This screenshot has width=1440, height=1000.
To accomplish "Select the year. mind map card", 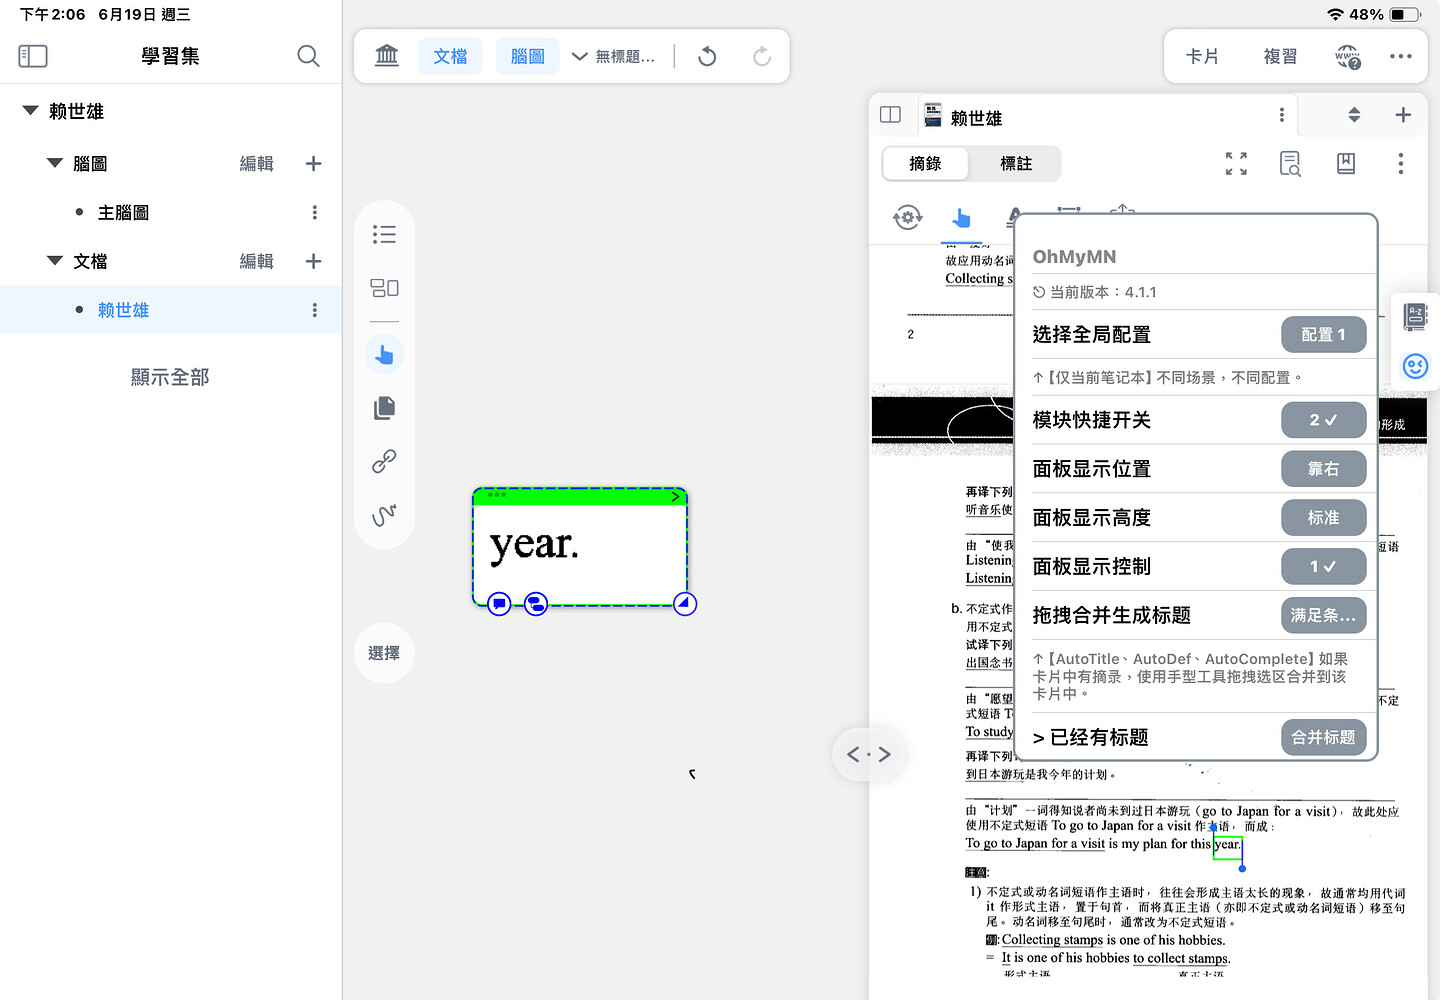I will (x=580, y=546).
